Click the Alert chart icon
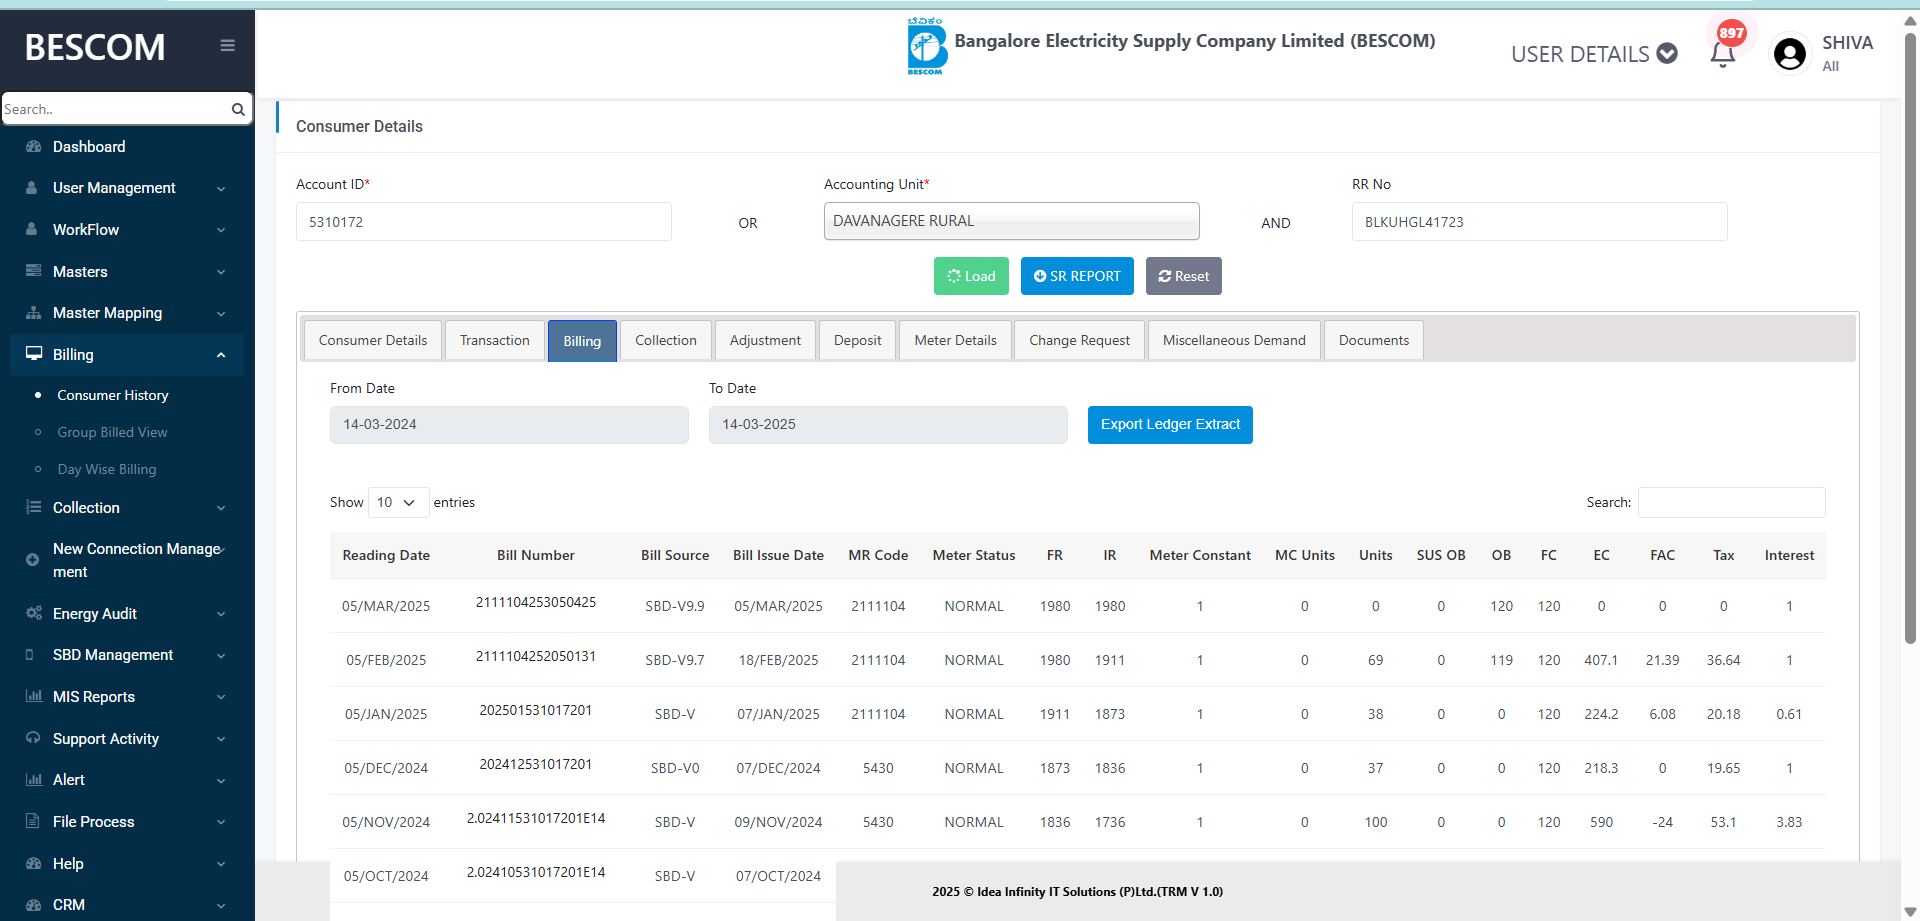This screenshot has width=1920, height=921. [34, 779]
